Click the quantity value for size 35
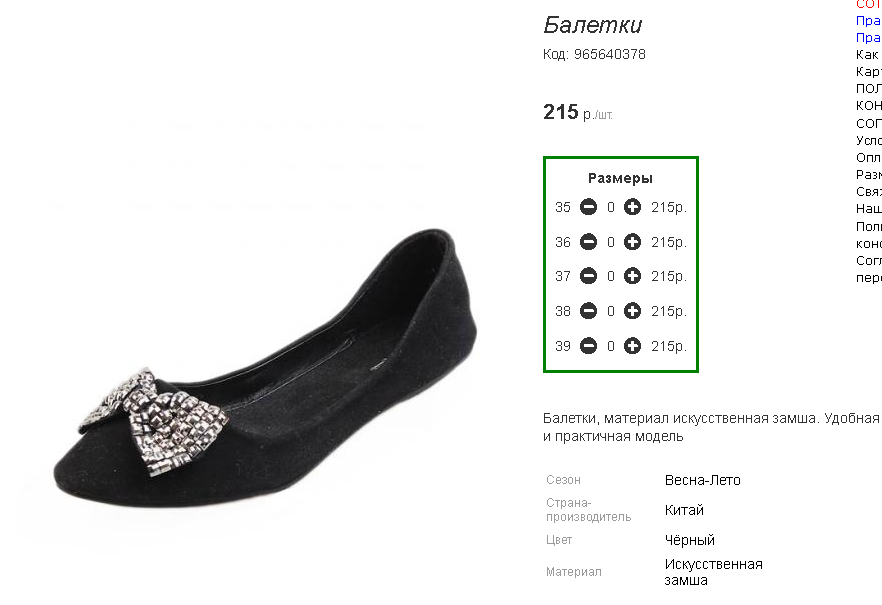The image size is (882, 605). [611, 207]
